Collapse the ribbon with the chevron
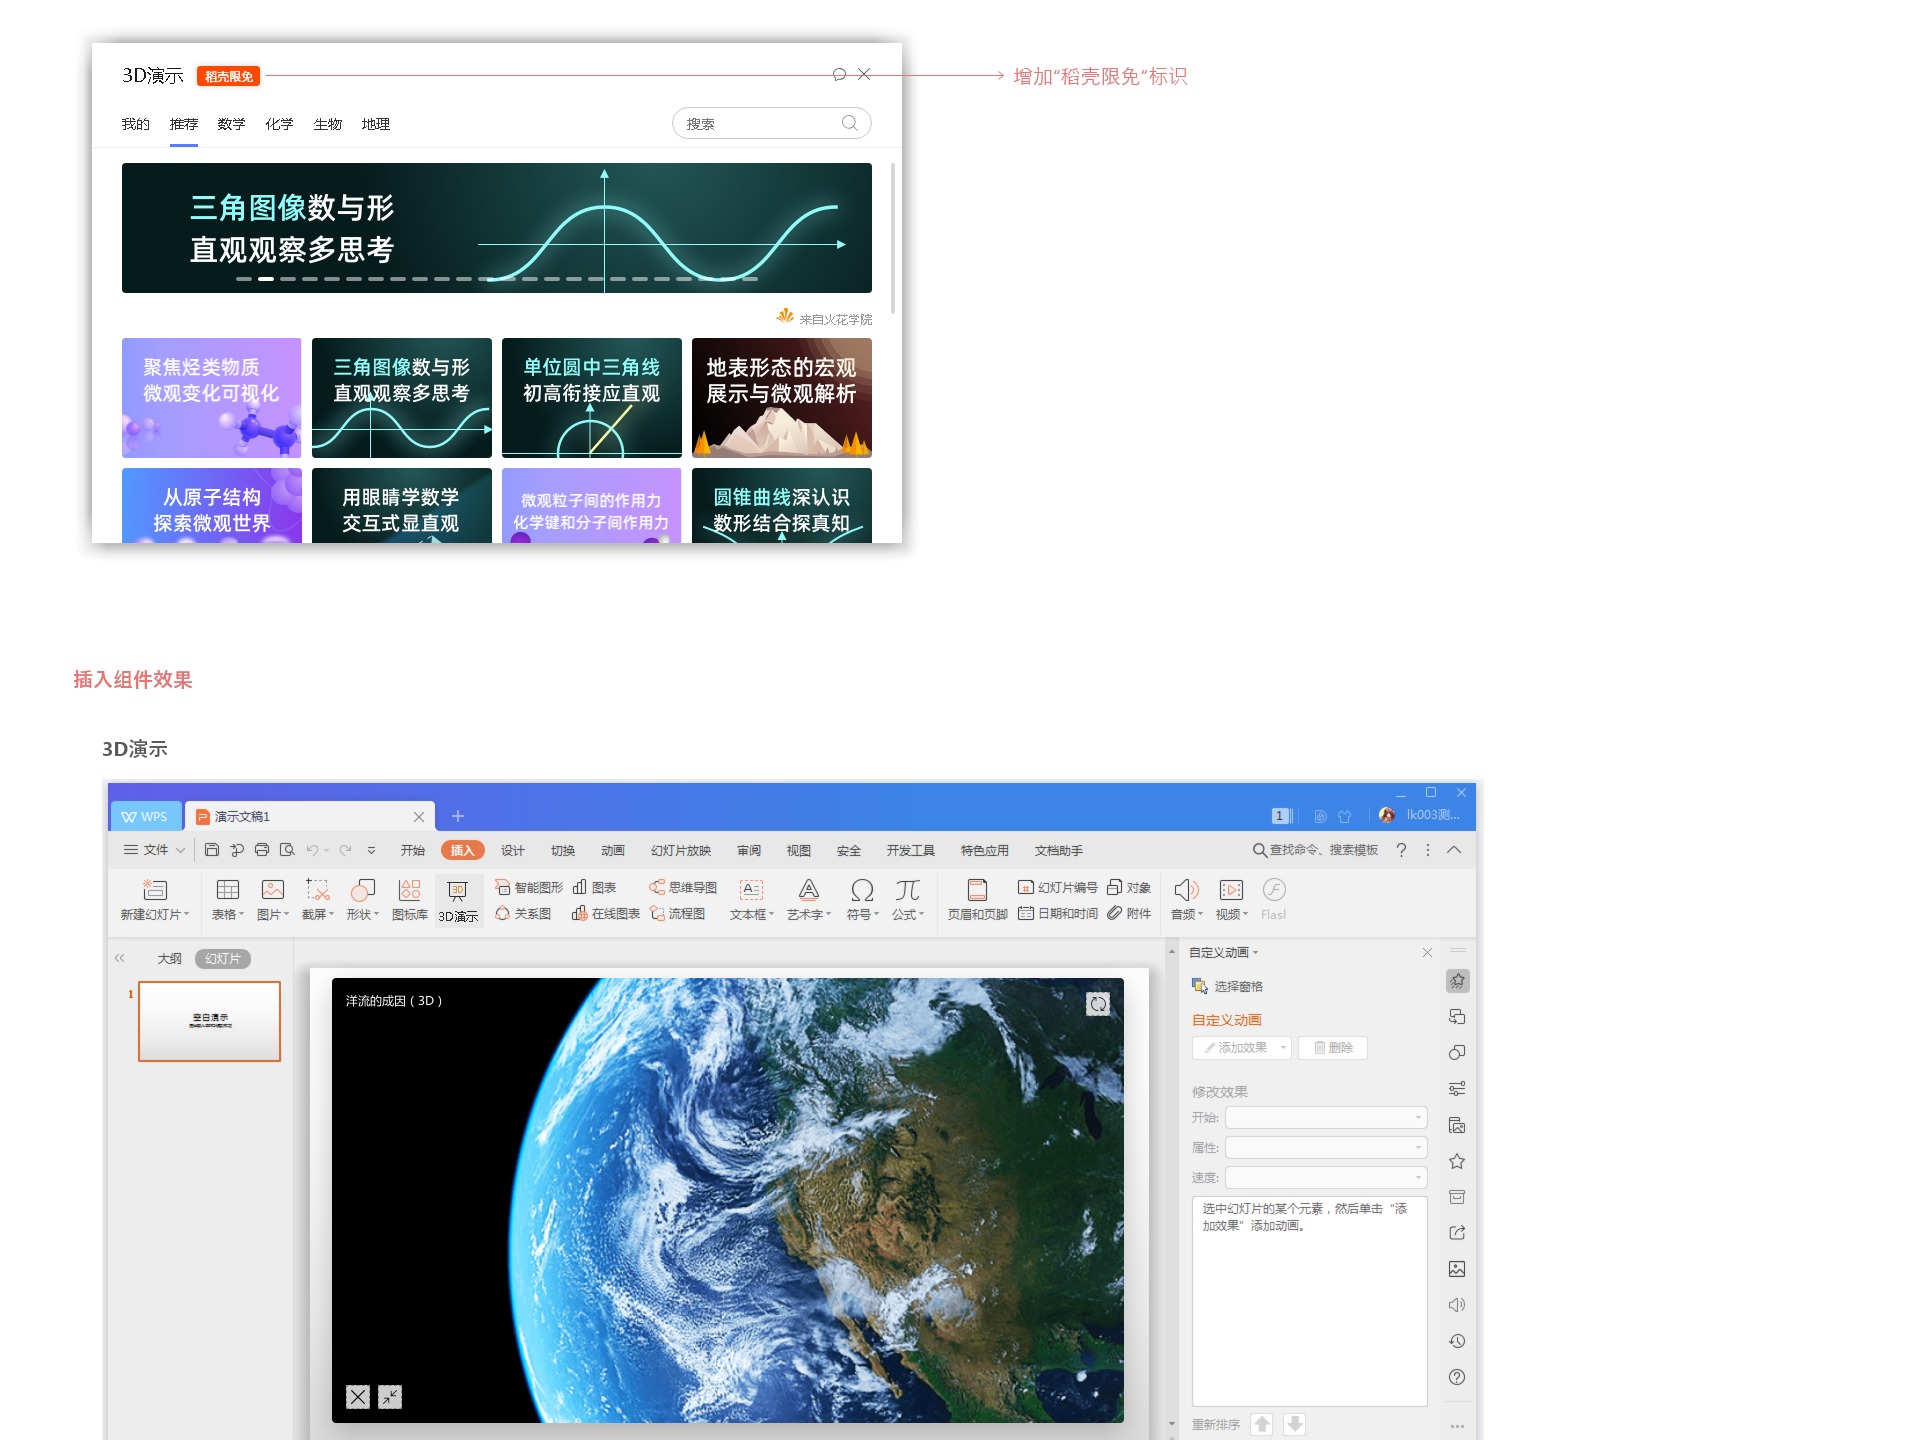 tap(1454, 850)
